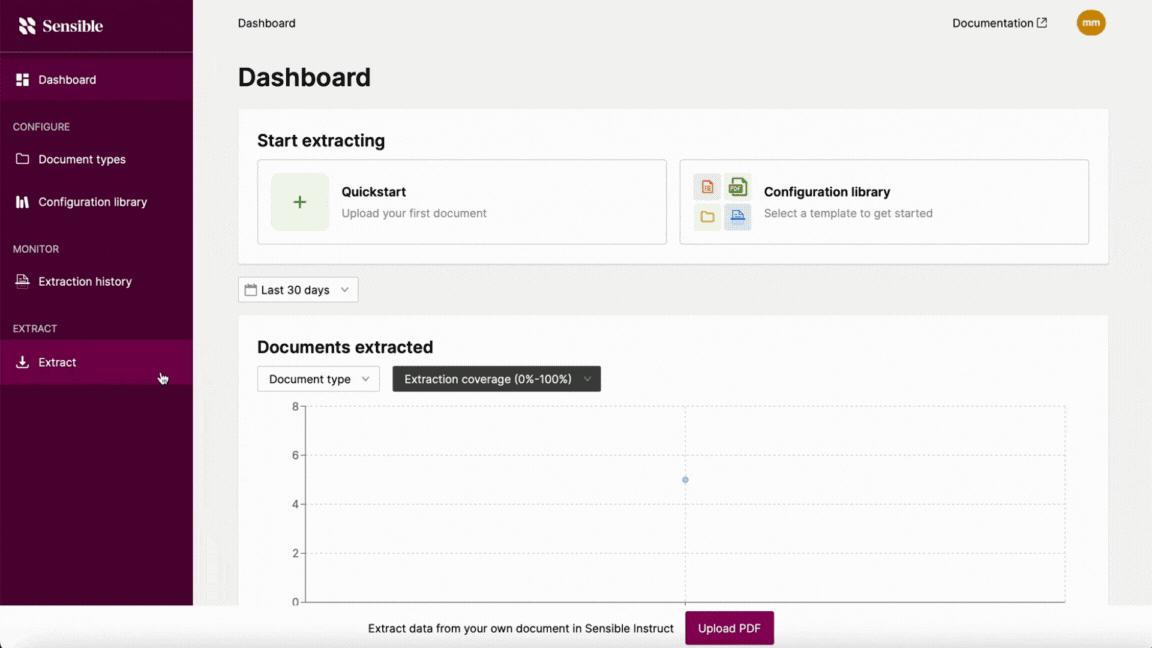The height and width of the screenshot is (648, 1152).
Task: Click the calendar icon in date filter
Action: tap(251, 289)
